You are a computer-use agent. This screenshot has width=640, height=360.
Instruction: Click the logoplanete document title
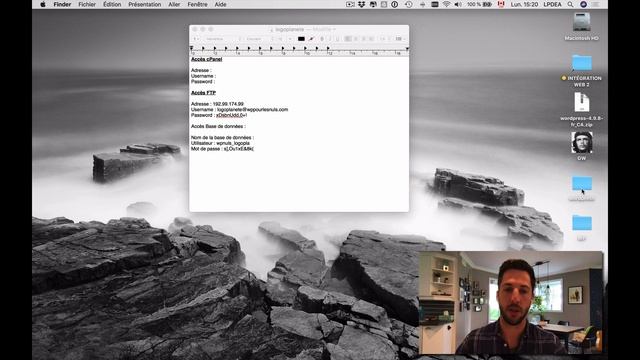tap(289, 29)
